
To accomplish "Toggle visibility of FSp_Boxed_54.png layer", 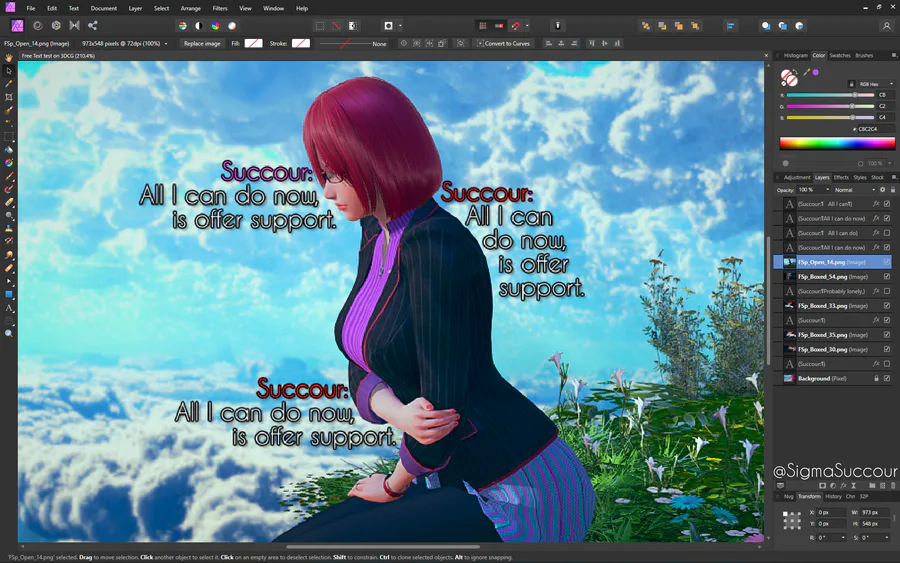I will click(x=887, y=277).
